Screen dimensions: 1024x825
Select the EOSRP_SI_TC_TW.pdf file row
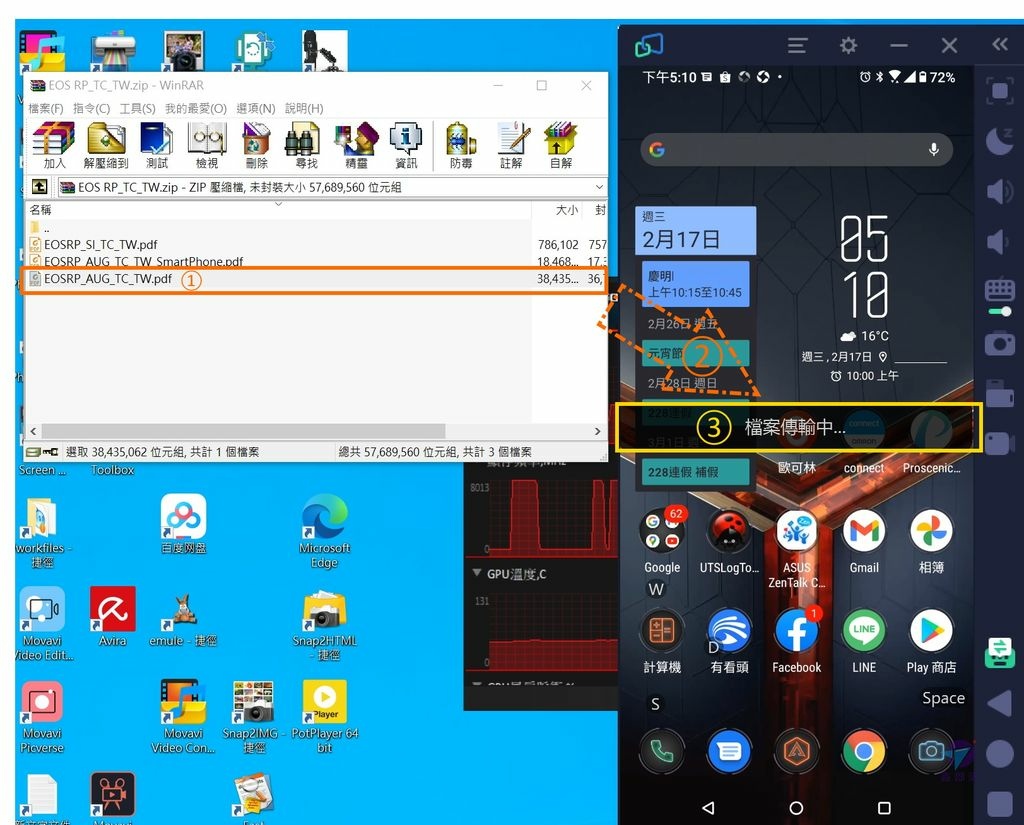pyautogui.click(x=316, y=244)
